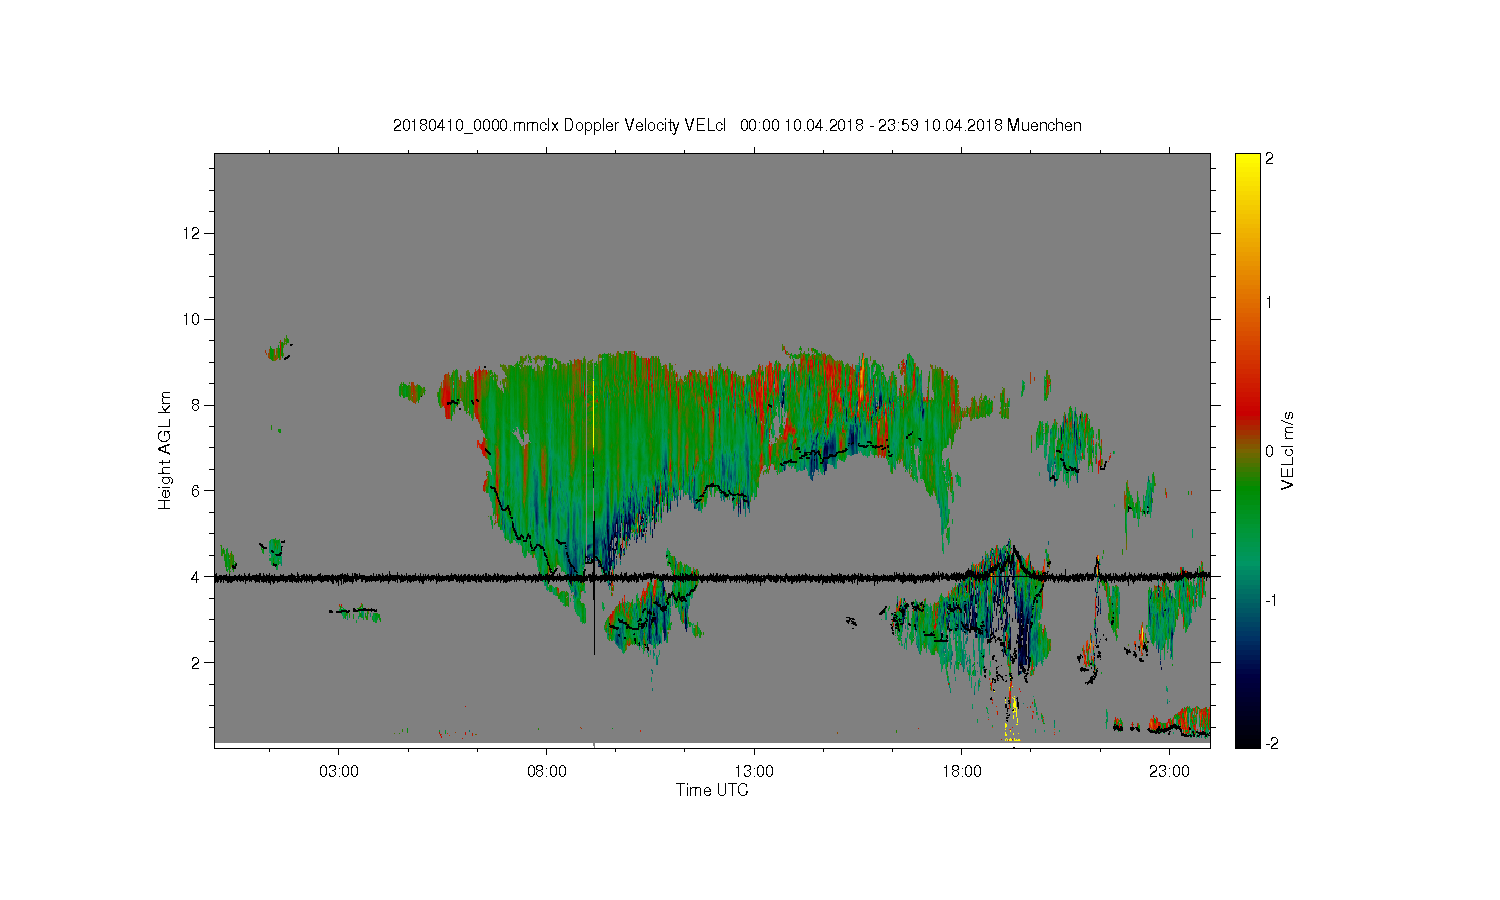Click the 03:00 time tick label
Screen dimensions: 1500x900
point(339,772)
